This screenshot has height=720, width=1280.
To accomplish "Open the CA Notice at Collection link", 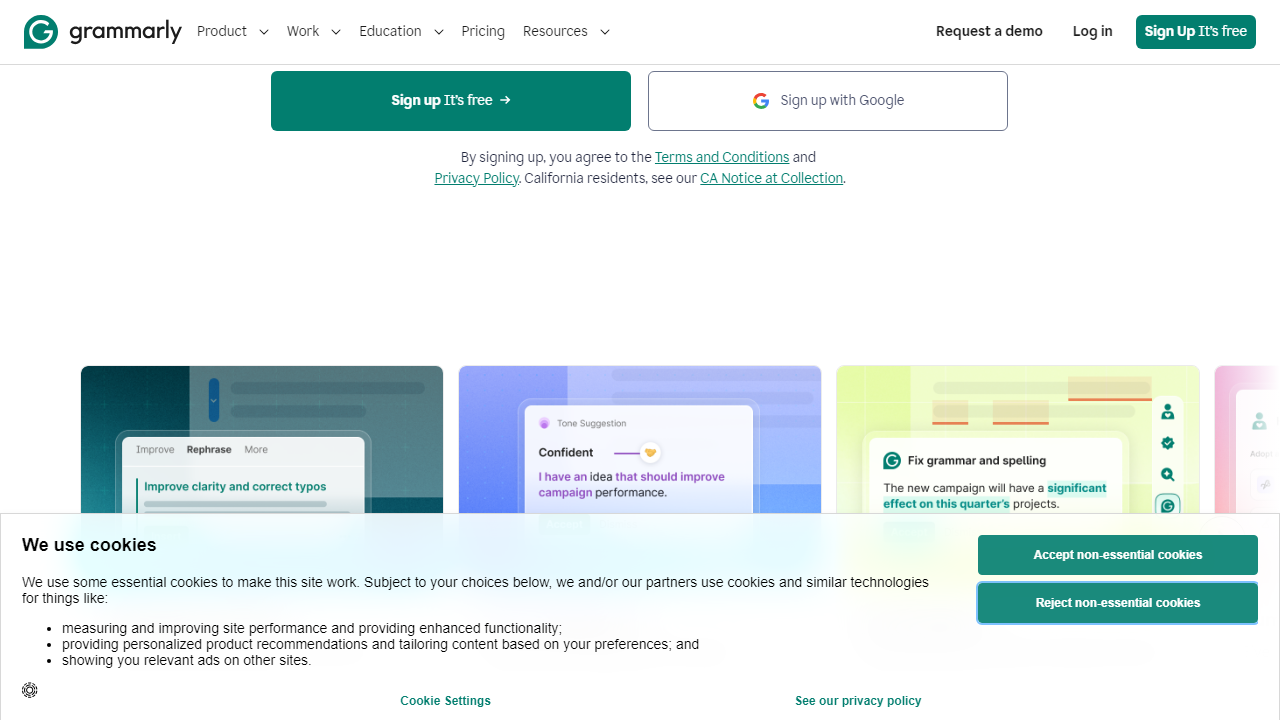I will pos(771,178).
